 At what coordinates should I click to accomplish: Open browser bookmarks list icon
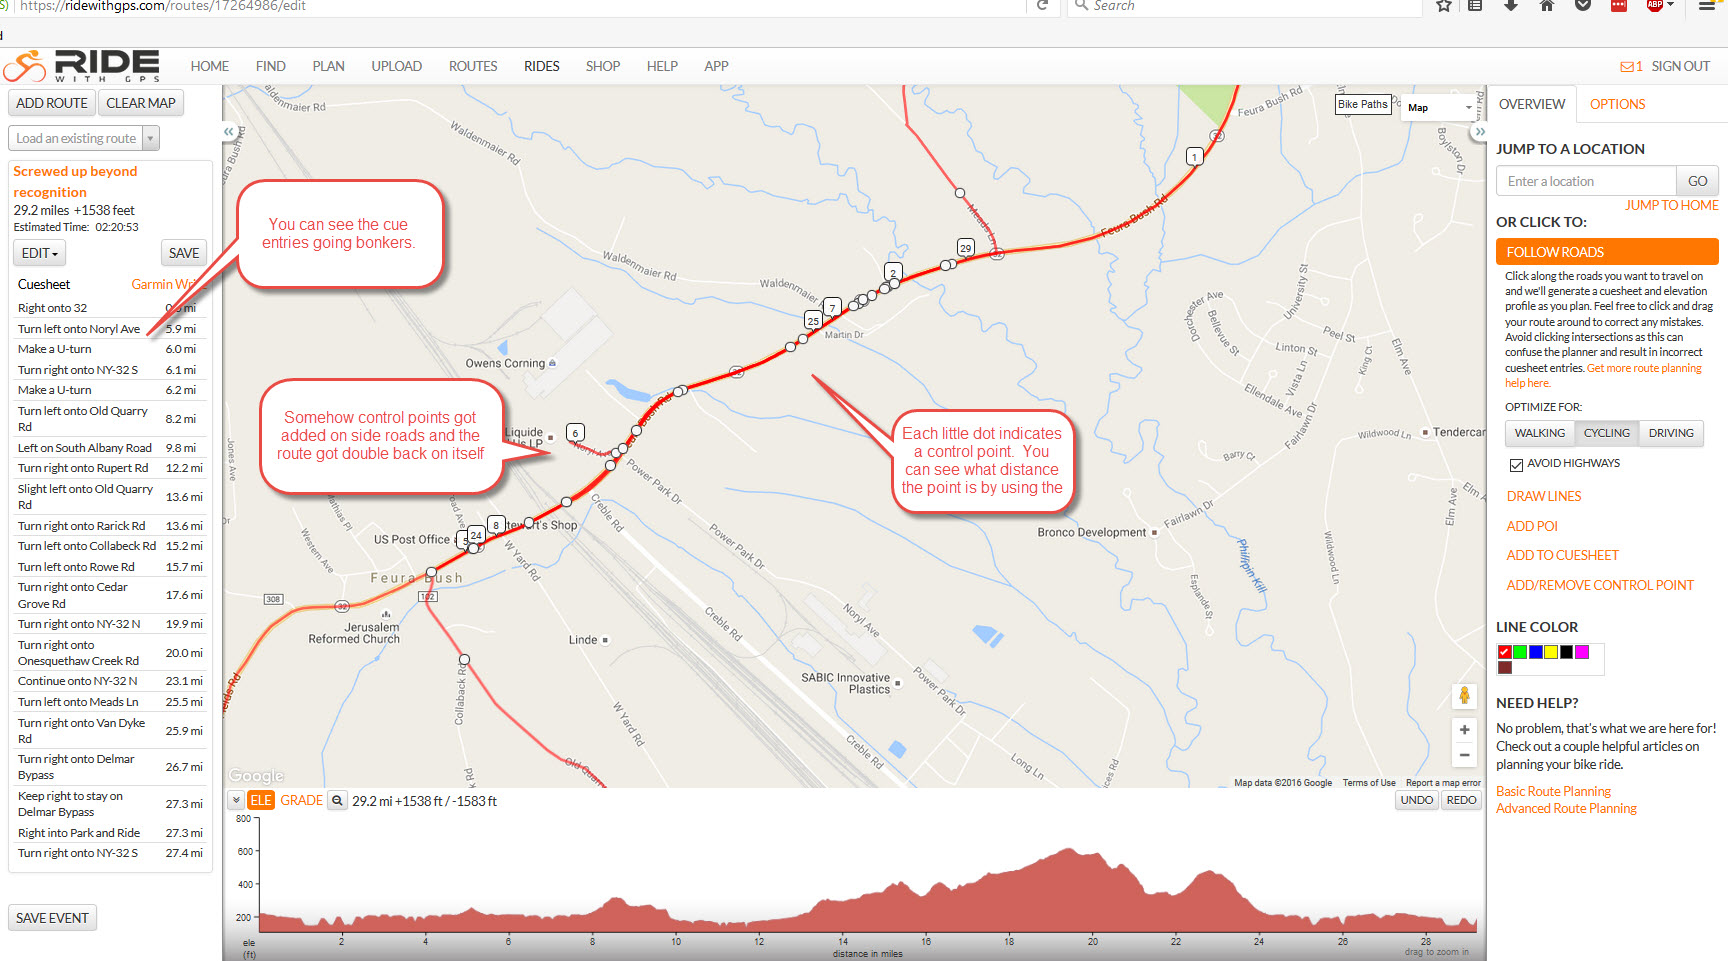point(1475,6)
